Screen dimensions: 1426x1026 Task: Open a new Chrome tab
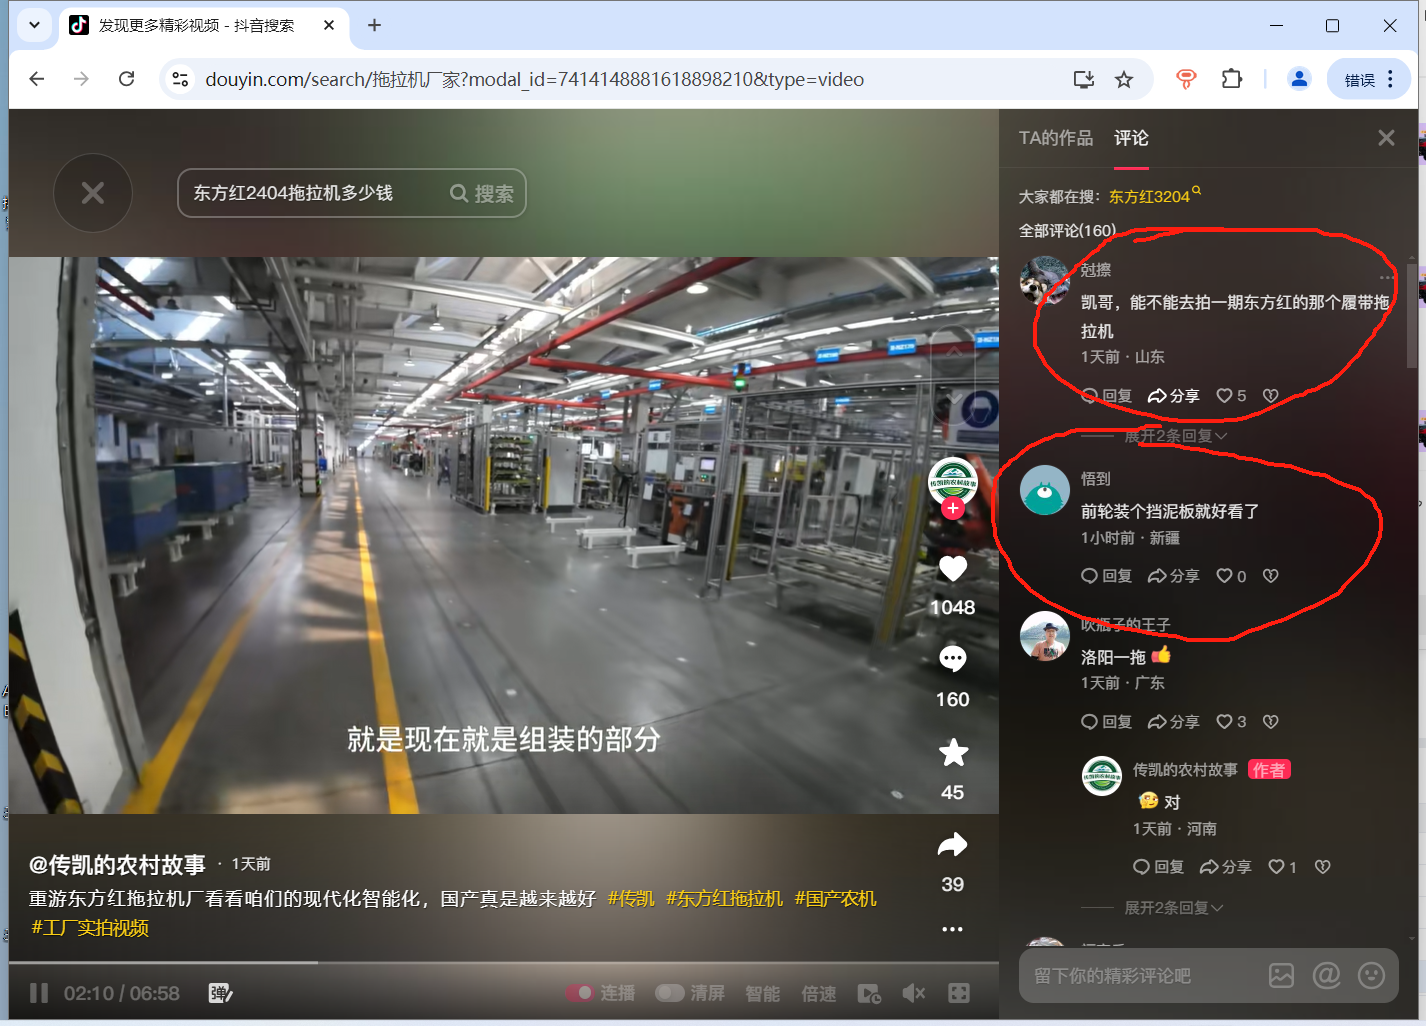[374, 25]
